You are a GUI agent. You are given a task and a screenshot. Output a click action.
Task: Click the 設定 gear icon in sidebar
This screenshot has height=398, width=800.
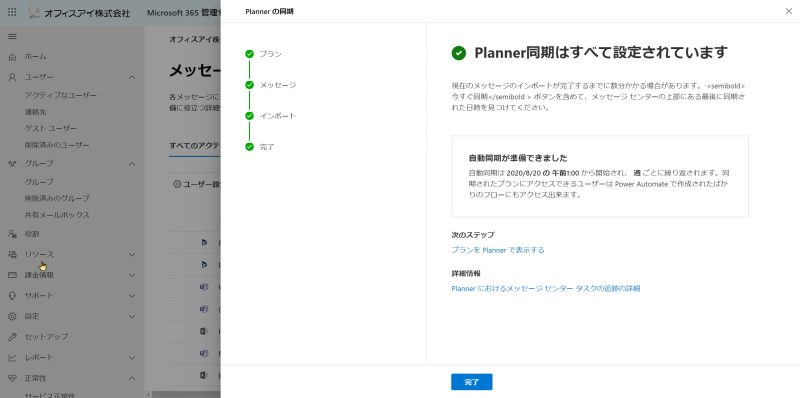click(x=13, y=316)
